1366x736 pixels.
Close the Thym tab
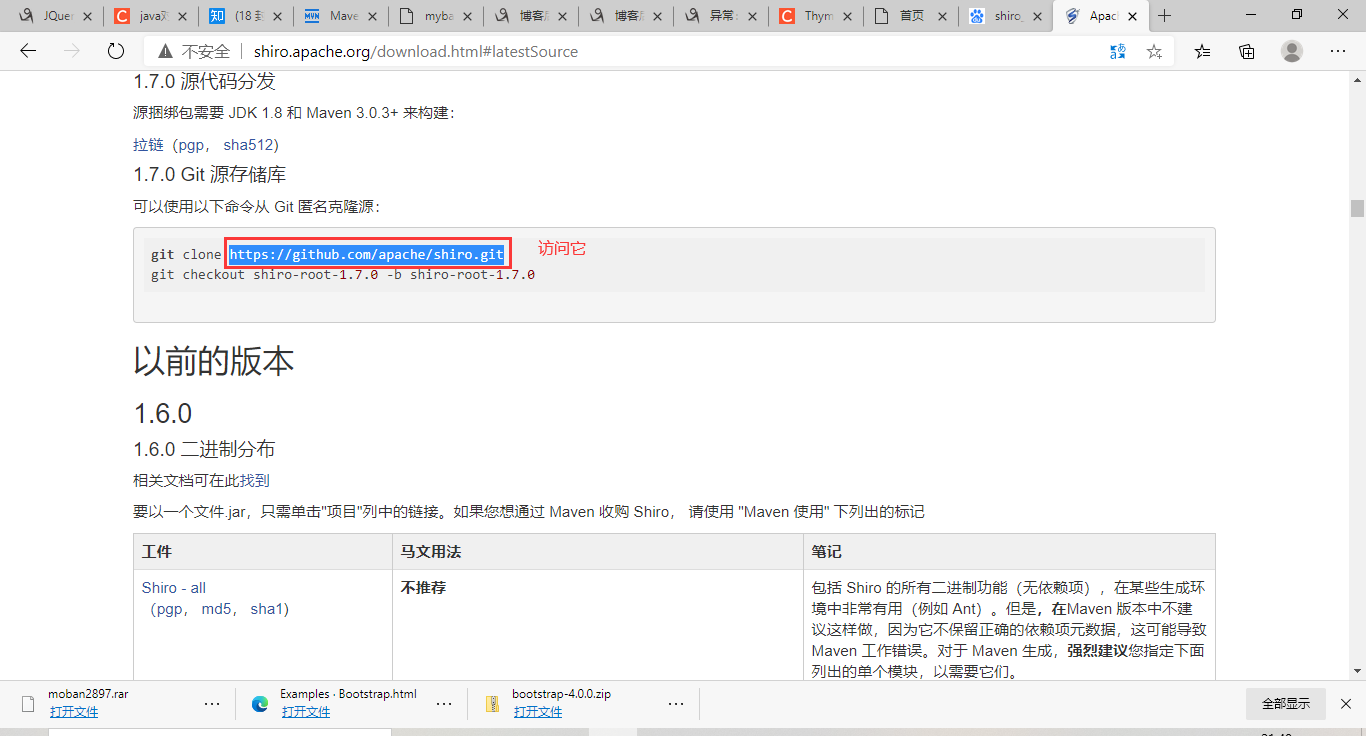click(846, 16)
